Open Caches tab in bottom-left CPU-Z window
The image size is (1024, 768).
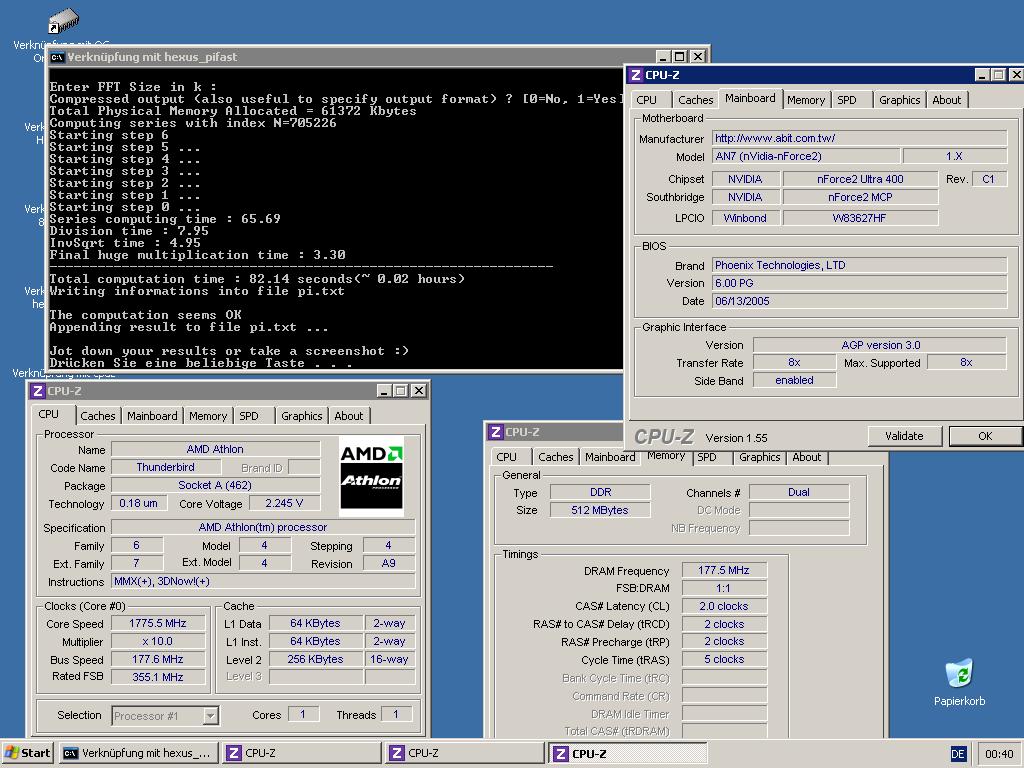[98, 416]
